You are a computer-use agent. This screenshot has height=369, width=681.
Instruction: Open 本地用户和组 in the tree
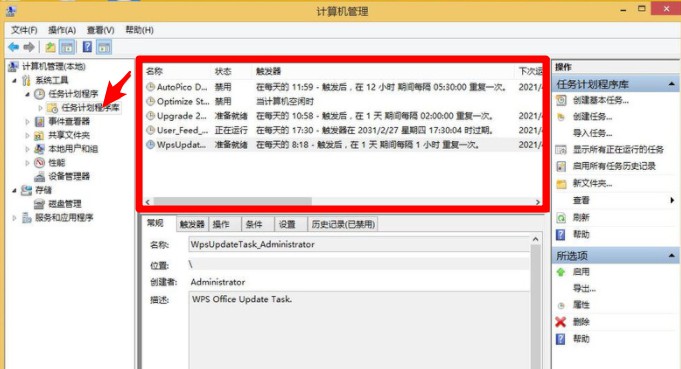(73, 149)
